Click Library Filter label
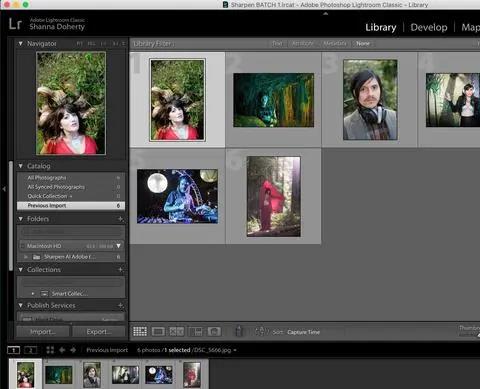The height and width of the screenshot is (389, 480). pos(153,44)
